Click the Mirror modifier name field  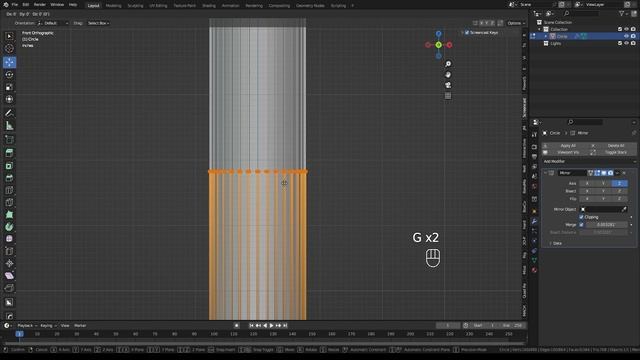tap(572, 173)
